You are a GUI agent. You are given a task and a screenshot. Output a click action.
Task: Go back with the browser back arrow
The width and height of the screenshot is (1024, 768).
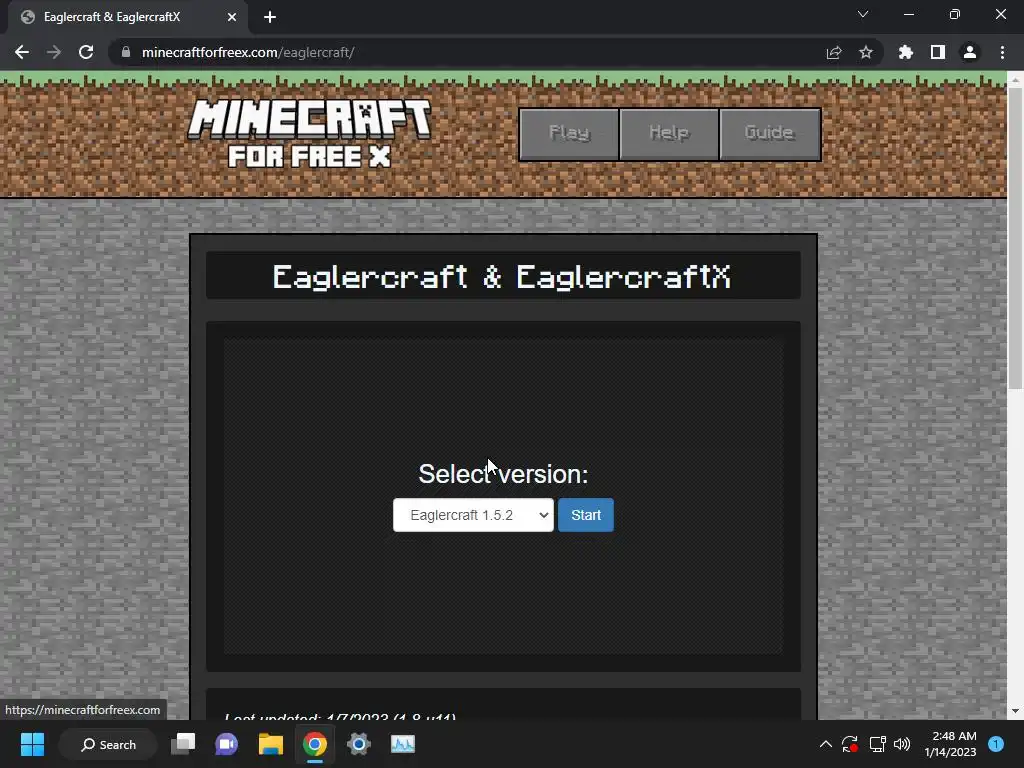22,52
